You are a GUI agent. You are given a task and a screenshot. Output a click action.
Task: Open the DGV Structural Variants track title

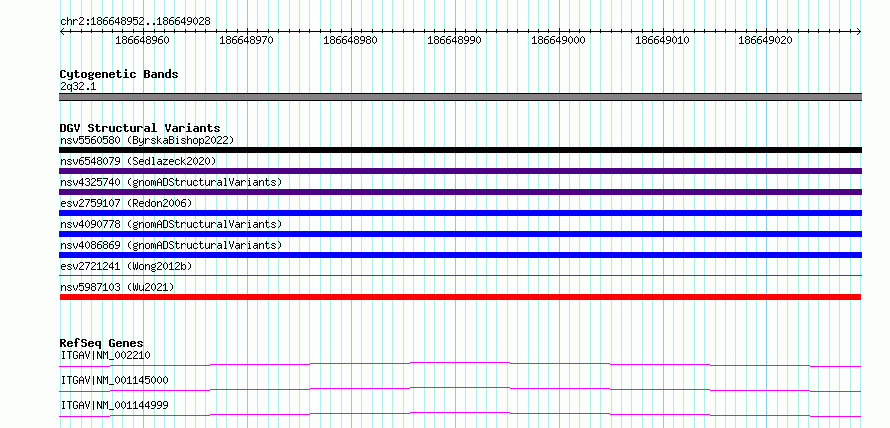(x=140, y=128)
